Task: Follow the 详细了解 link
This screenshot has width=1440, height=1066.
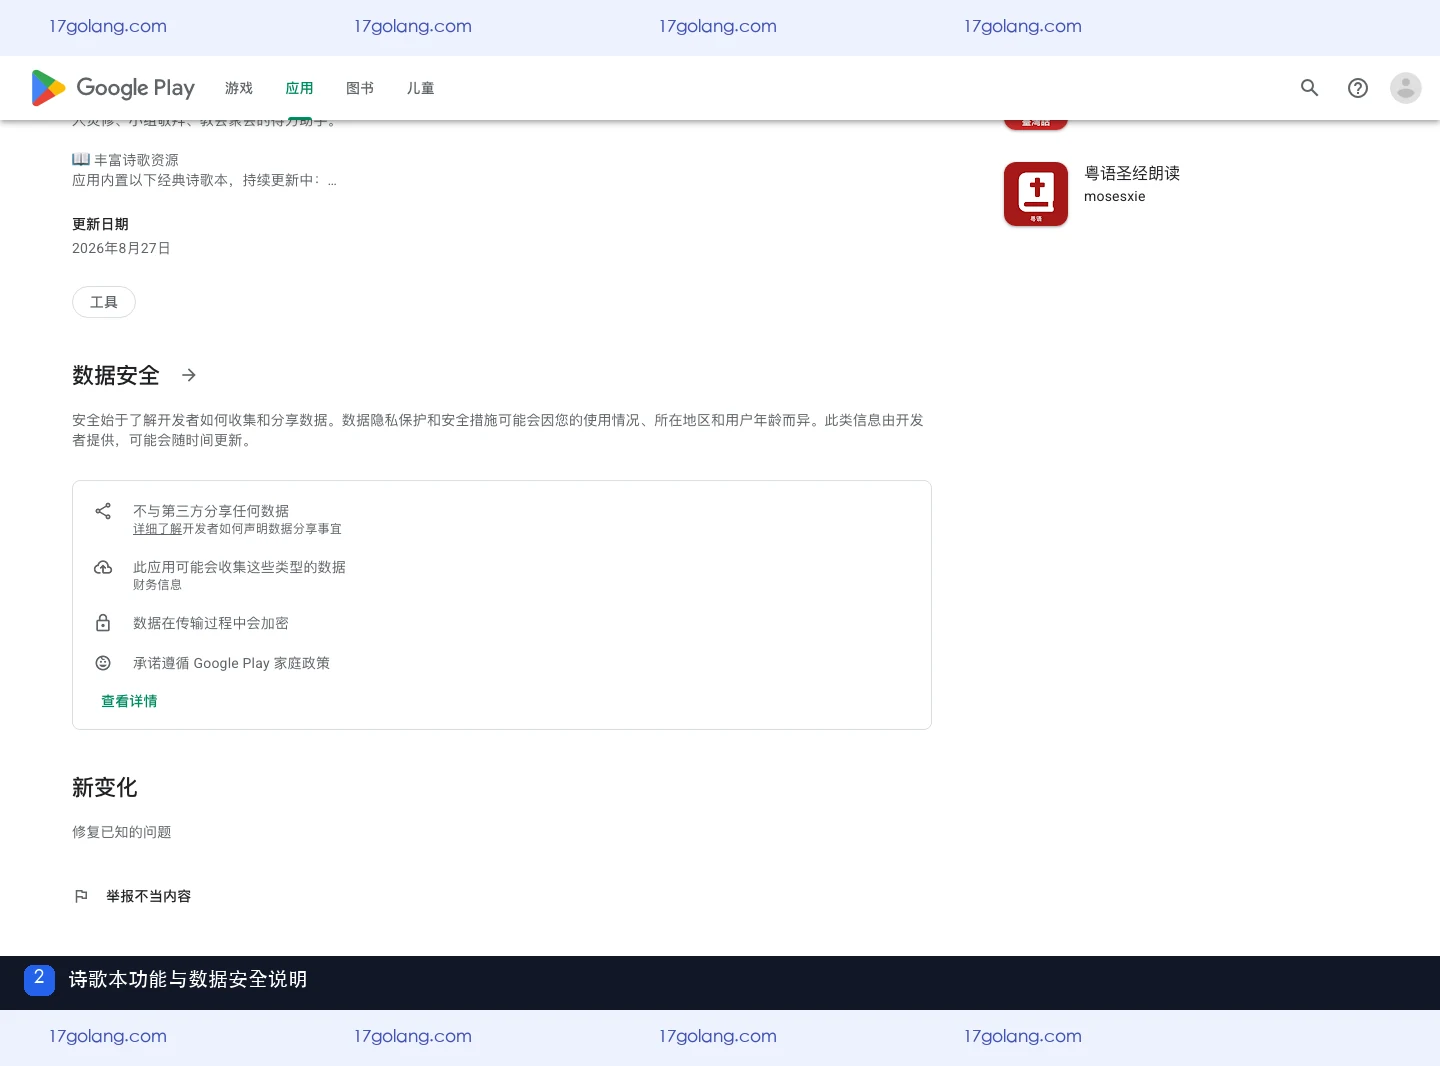Action: [x=157, y=529]
